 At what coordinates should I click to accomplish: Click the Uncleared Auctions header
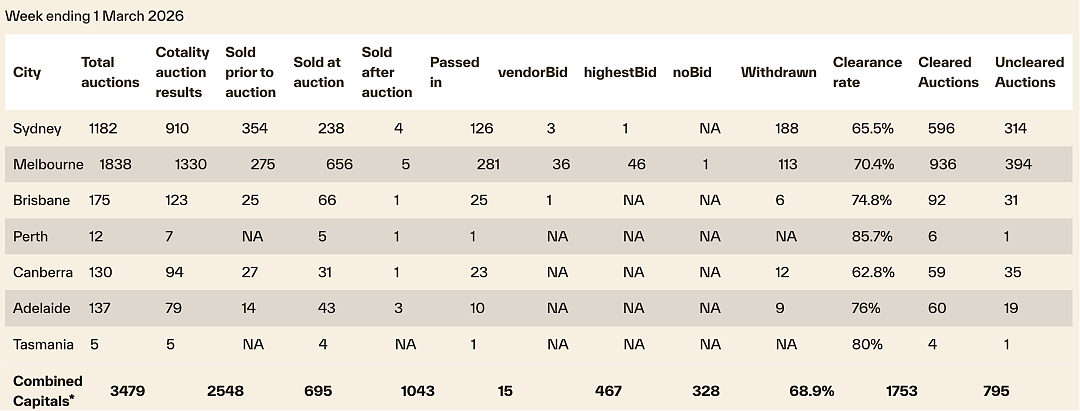(x=1029, y=72)
